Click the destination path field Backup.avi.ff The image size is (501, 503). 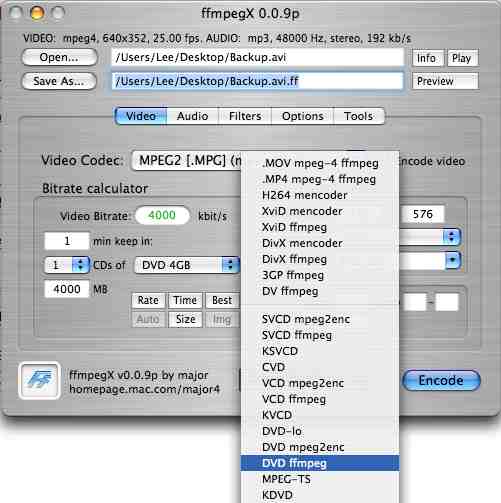[257, 81]
